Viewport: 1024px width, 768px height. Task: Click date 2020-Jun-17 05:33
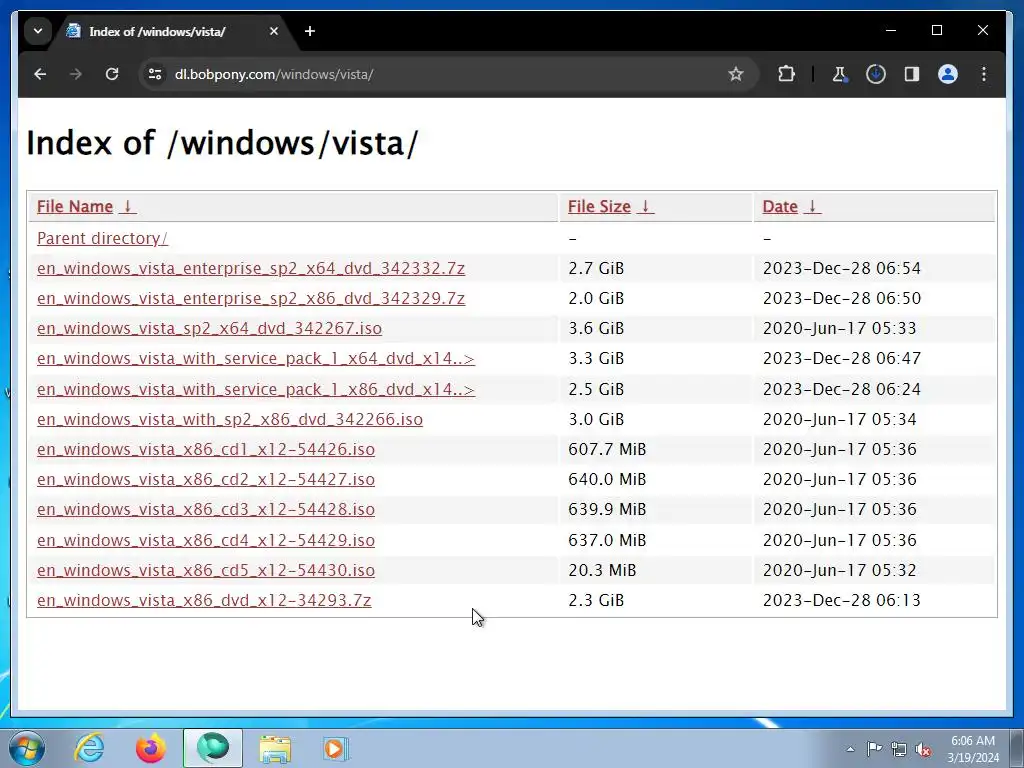coord(839,328)
